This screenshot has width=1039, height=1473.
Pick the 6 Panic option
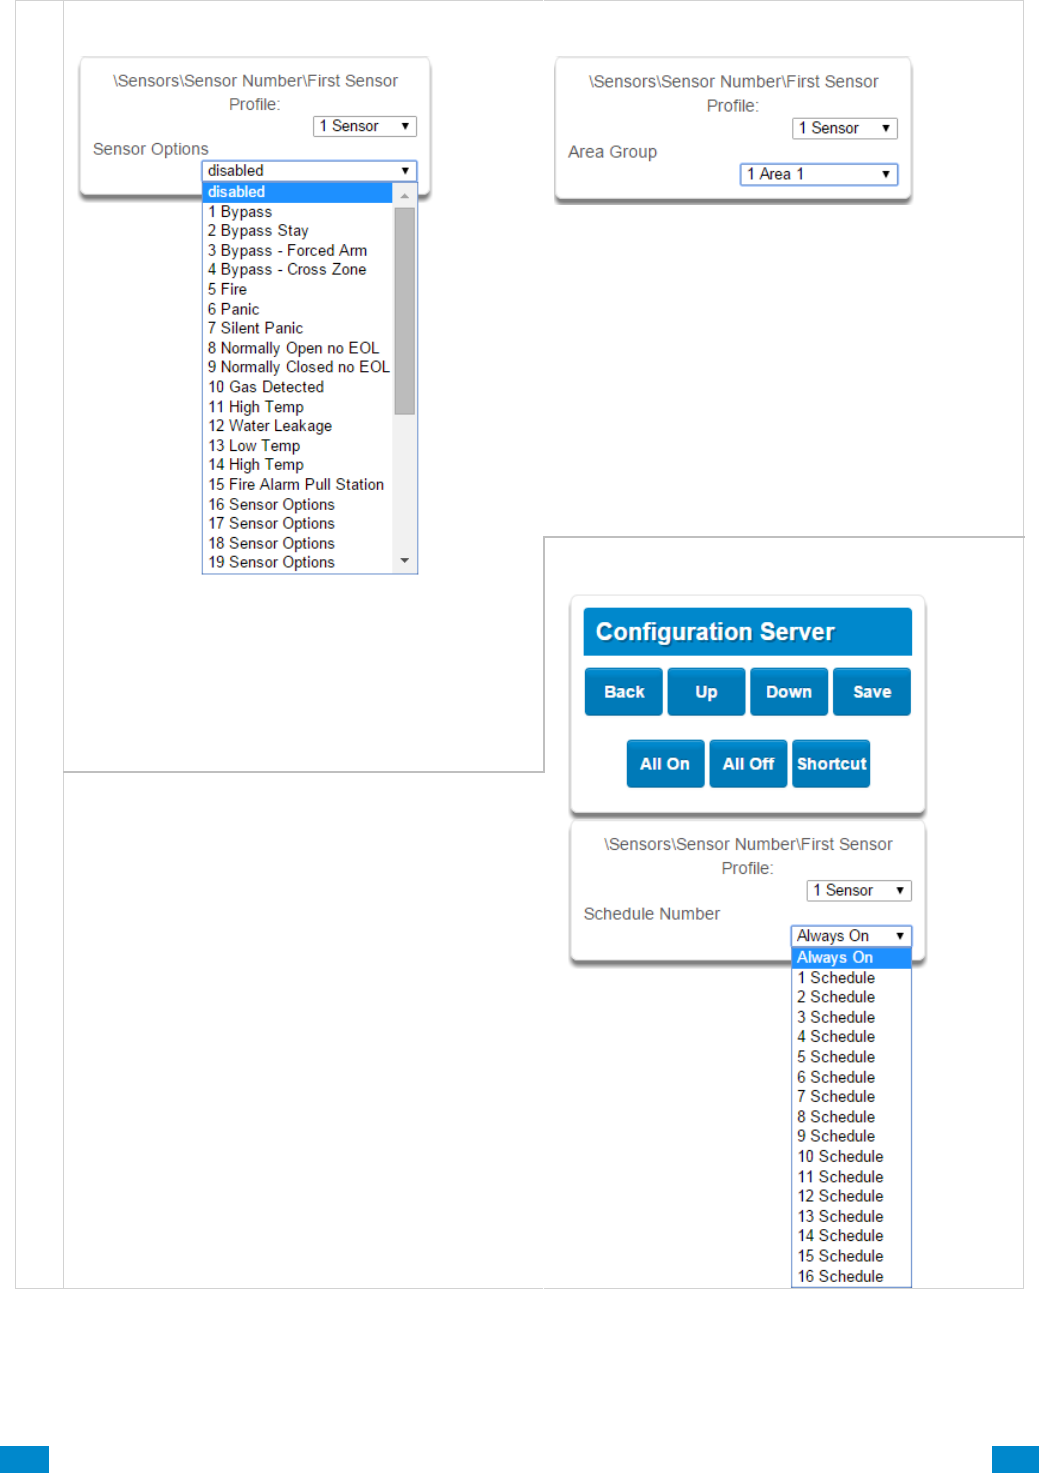(x=297, y=309)
